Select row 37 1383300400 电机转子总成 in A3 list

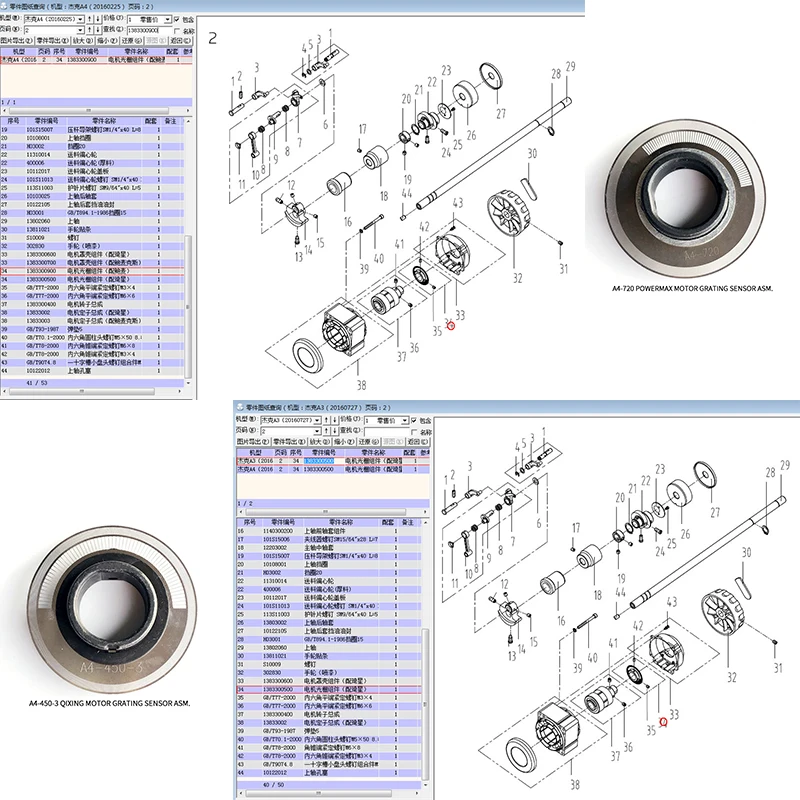[329, 714]
